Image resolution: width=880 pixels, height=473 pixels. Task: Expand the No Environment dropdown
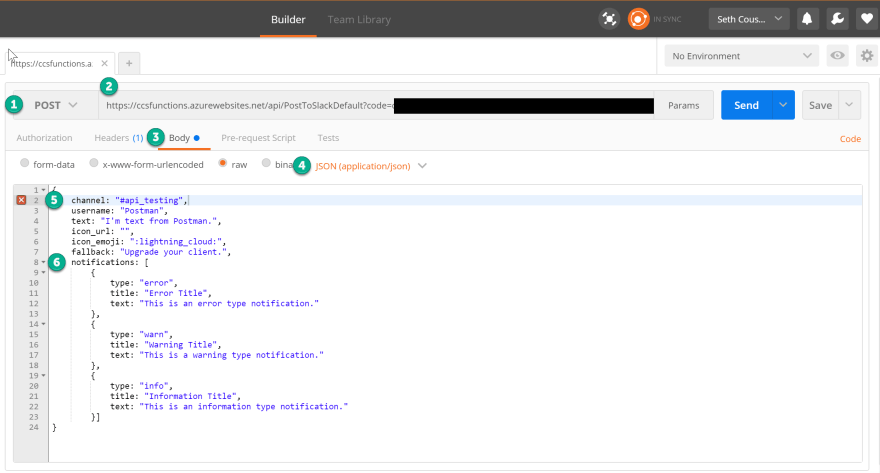(x=742, y=56)
